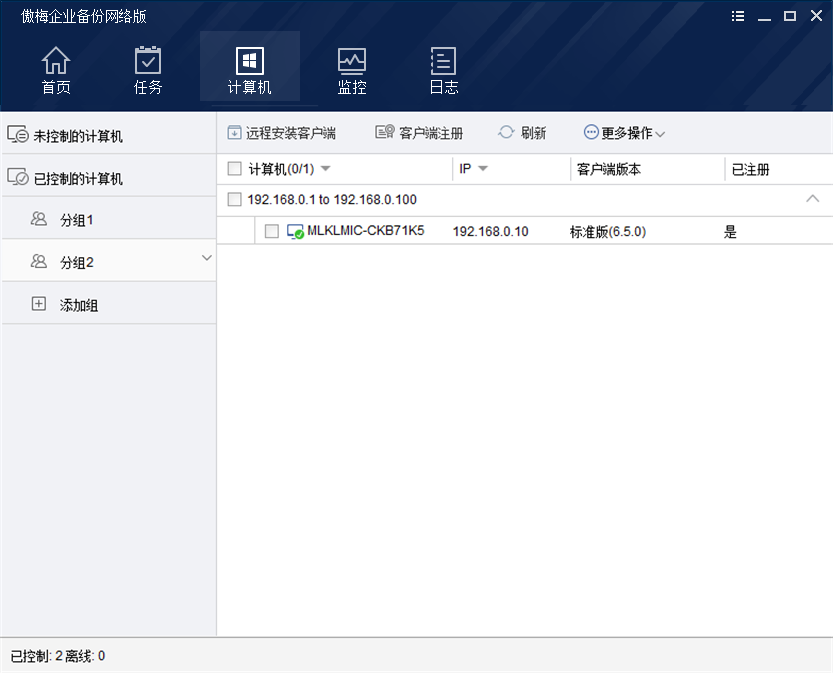Viewport: 833px width, 673px height.
Task: Click the 傲梅企业备份网络版 window title
Action: pos(84,16)
